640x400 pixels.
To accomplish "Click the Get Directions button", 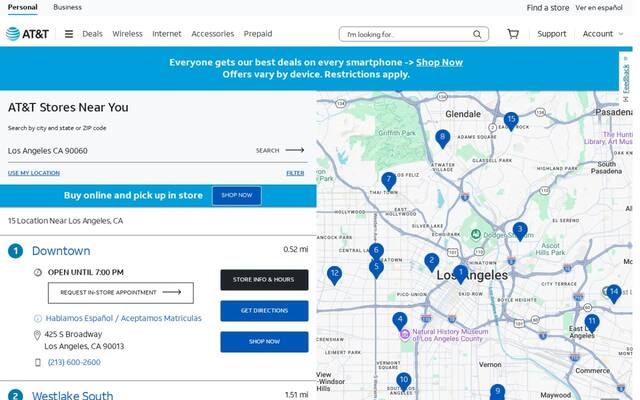I will tap(264, 311).
